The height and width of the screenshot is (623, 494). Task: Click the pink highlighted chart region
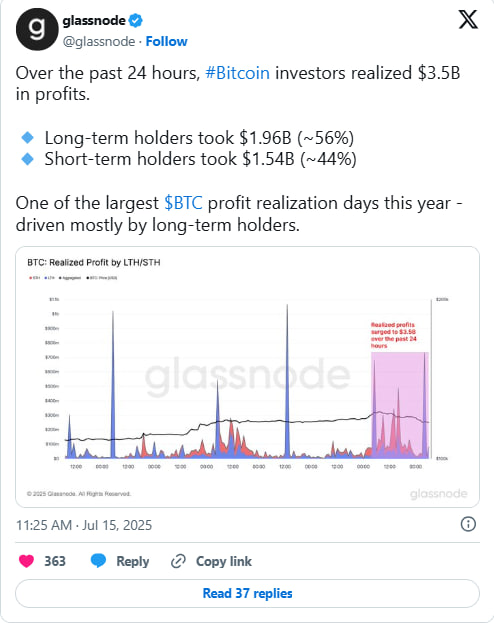coord(400,405)
